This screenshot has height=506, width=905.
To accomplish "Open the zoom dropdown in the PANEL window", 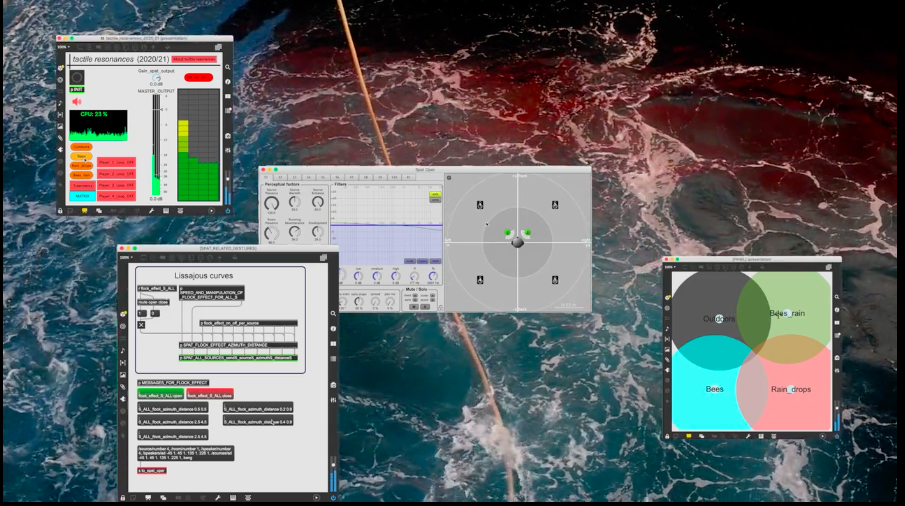I will pyautogui.click(x=670, y=267).
